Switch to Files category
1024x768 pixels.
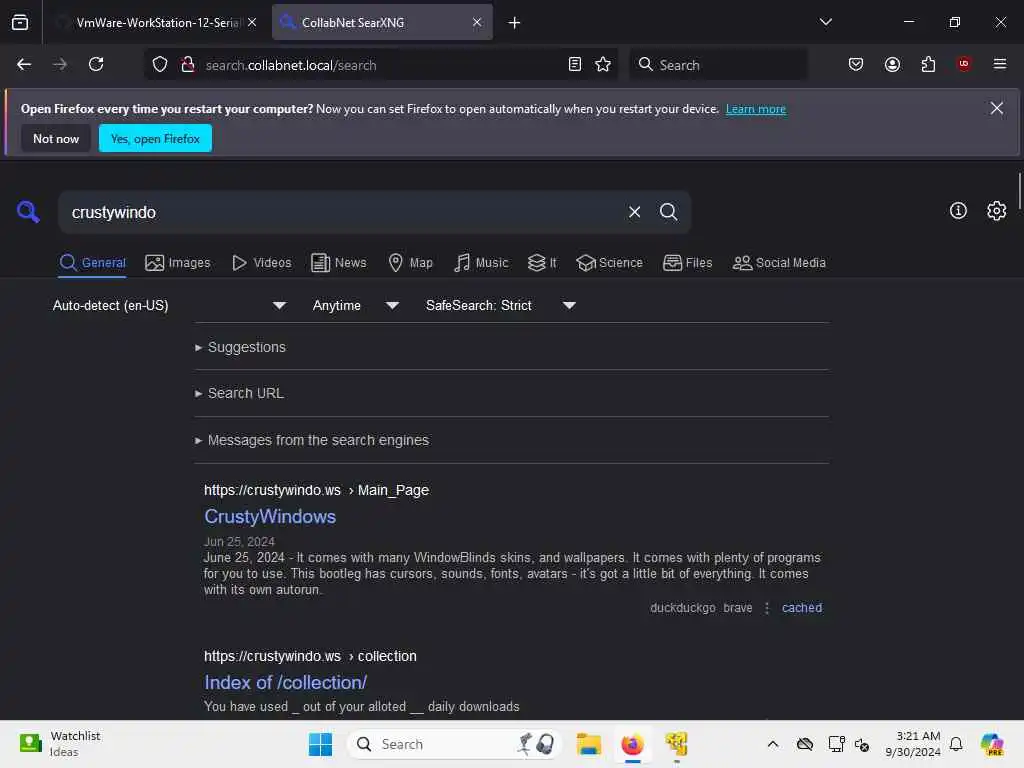point(687,263)
